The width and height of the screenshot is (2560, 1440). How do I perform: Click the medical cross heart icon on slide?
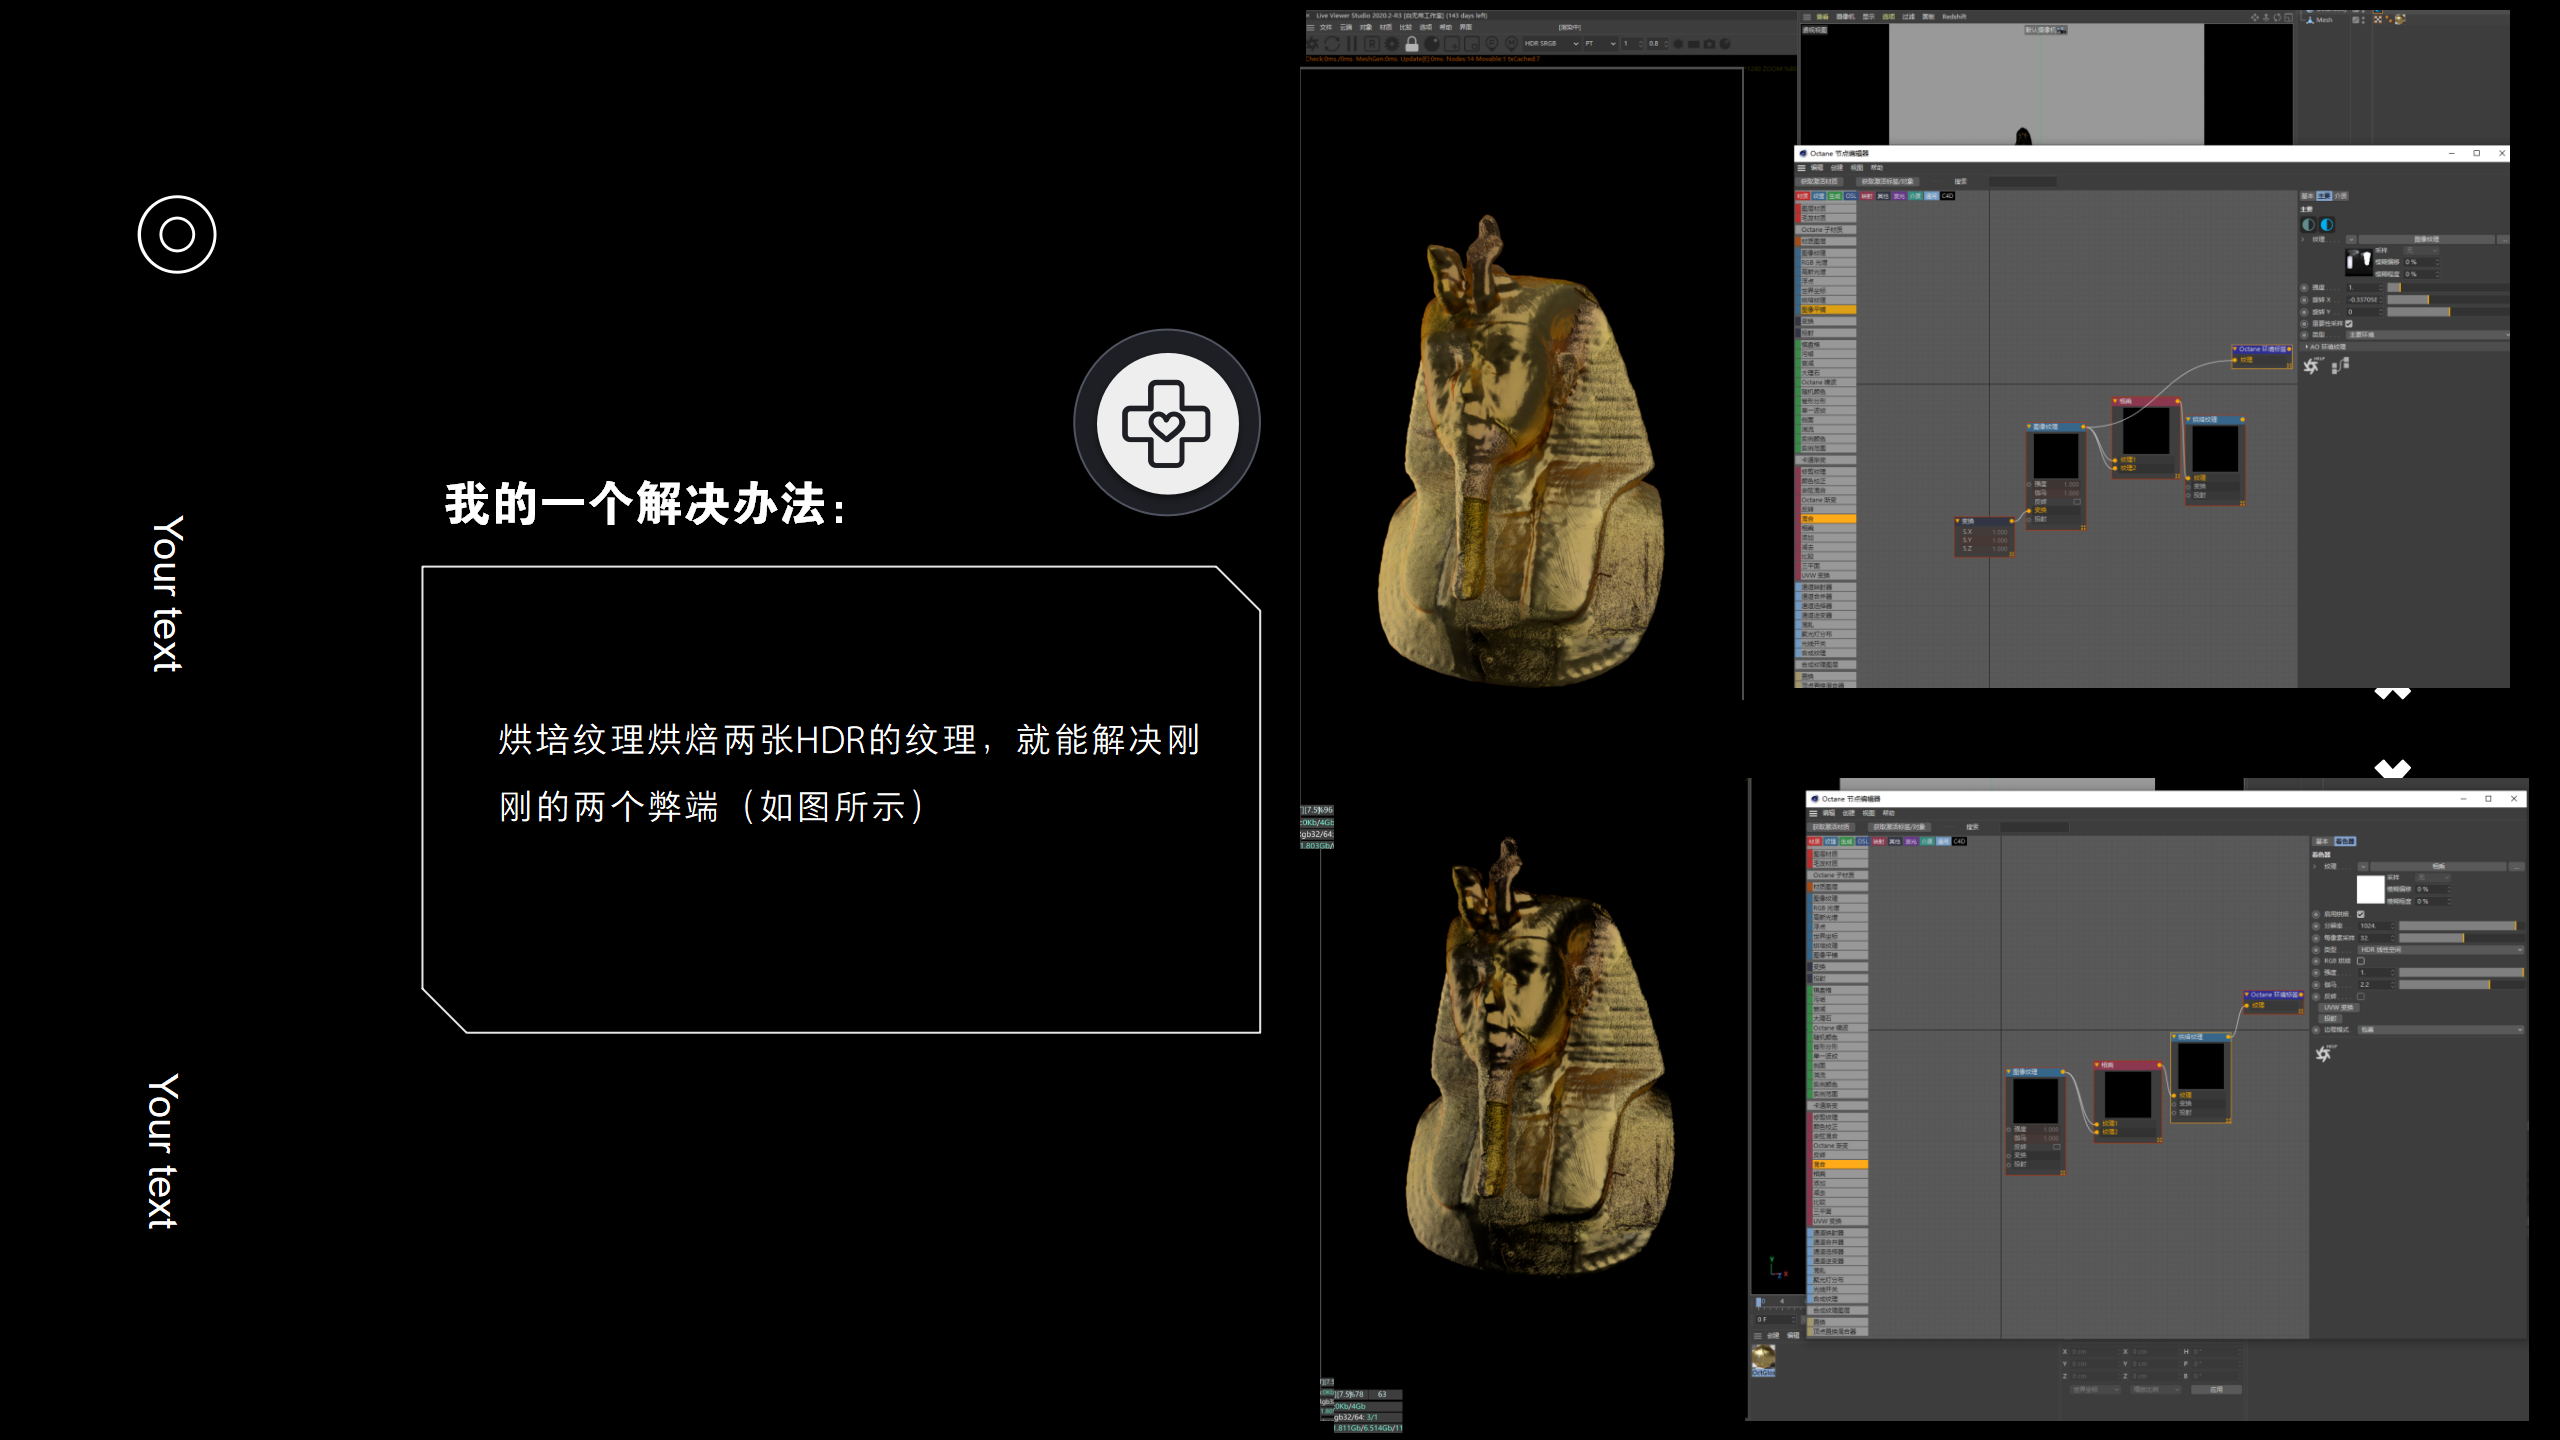coord(1166,423)
